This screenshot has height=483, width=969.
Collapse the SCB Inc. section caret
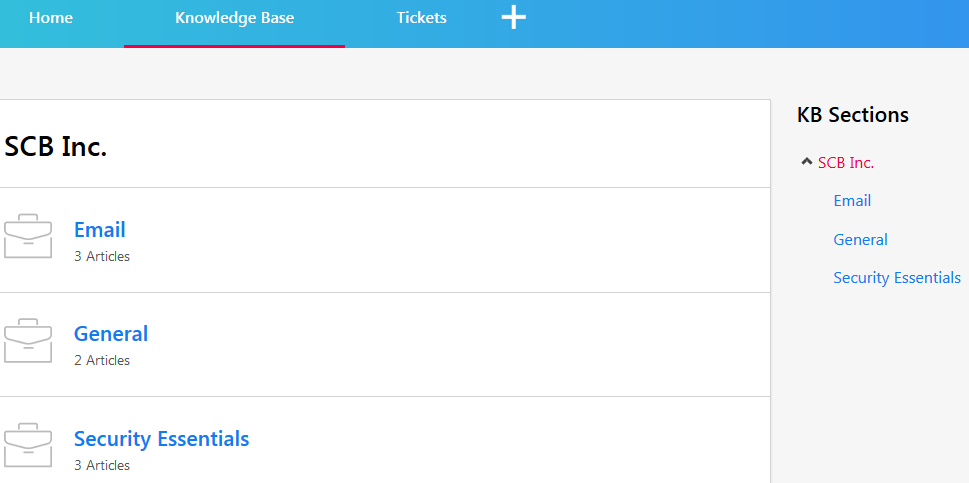806,162
